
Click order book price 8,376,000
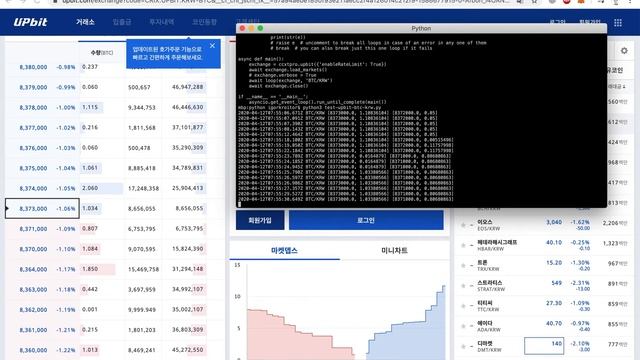33,148
